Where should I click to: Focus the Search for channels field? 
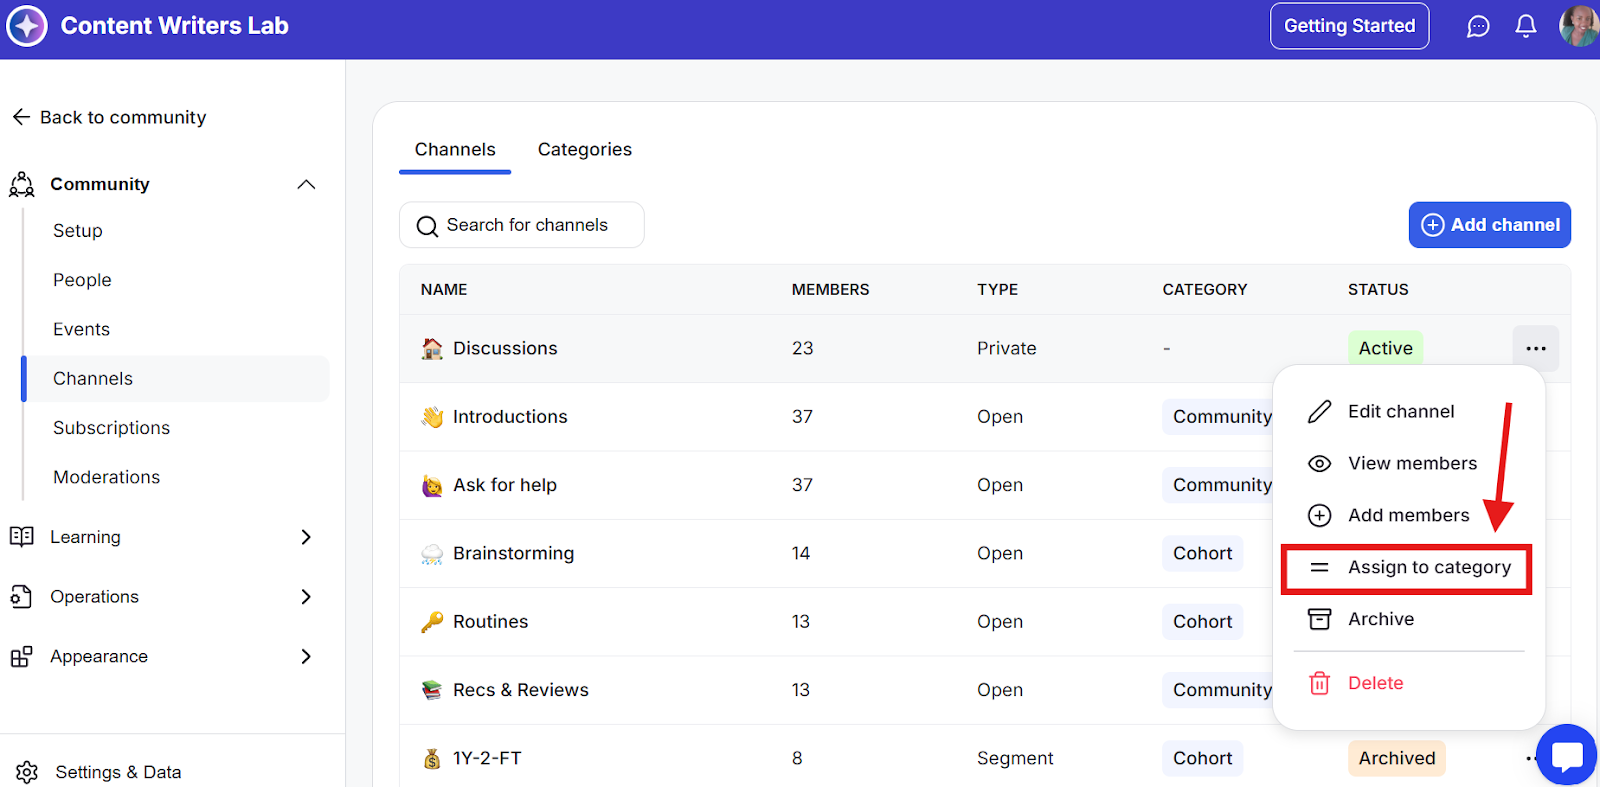coord(527,225)
